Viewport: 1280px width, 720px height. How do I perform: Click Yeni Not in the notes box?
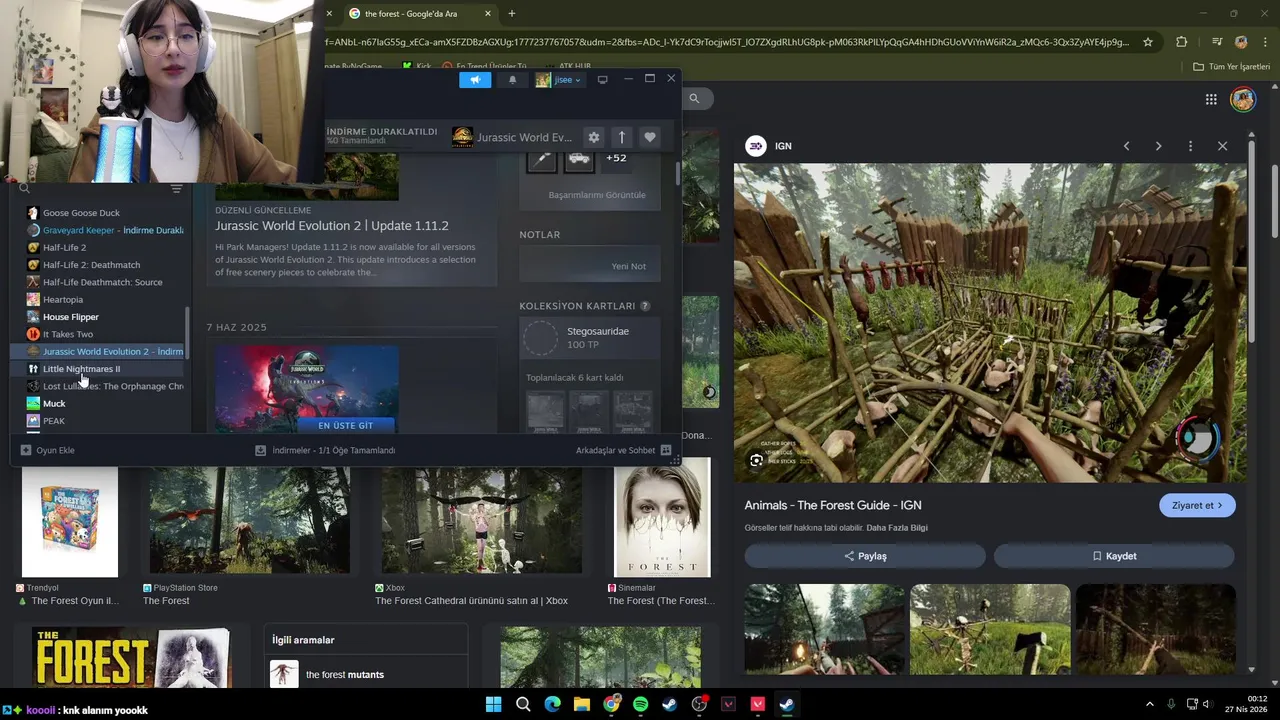628,266
